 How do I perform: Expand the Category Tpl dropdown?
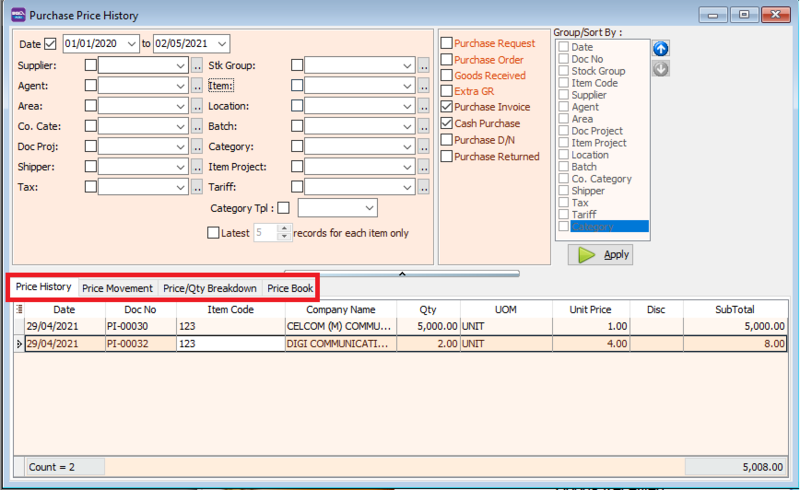tap(369, 208)
